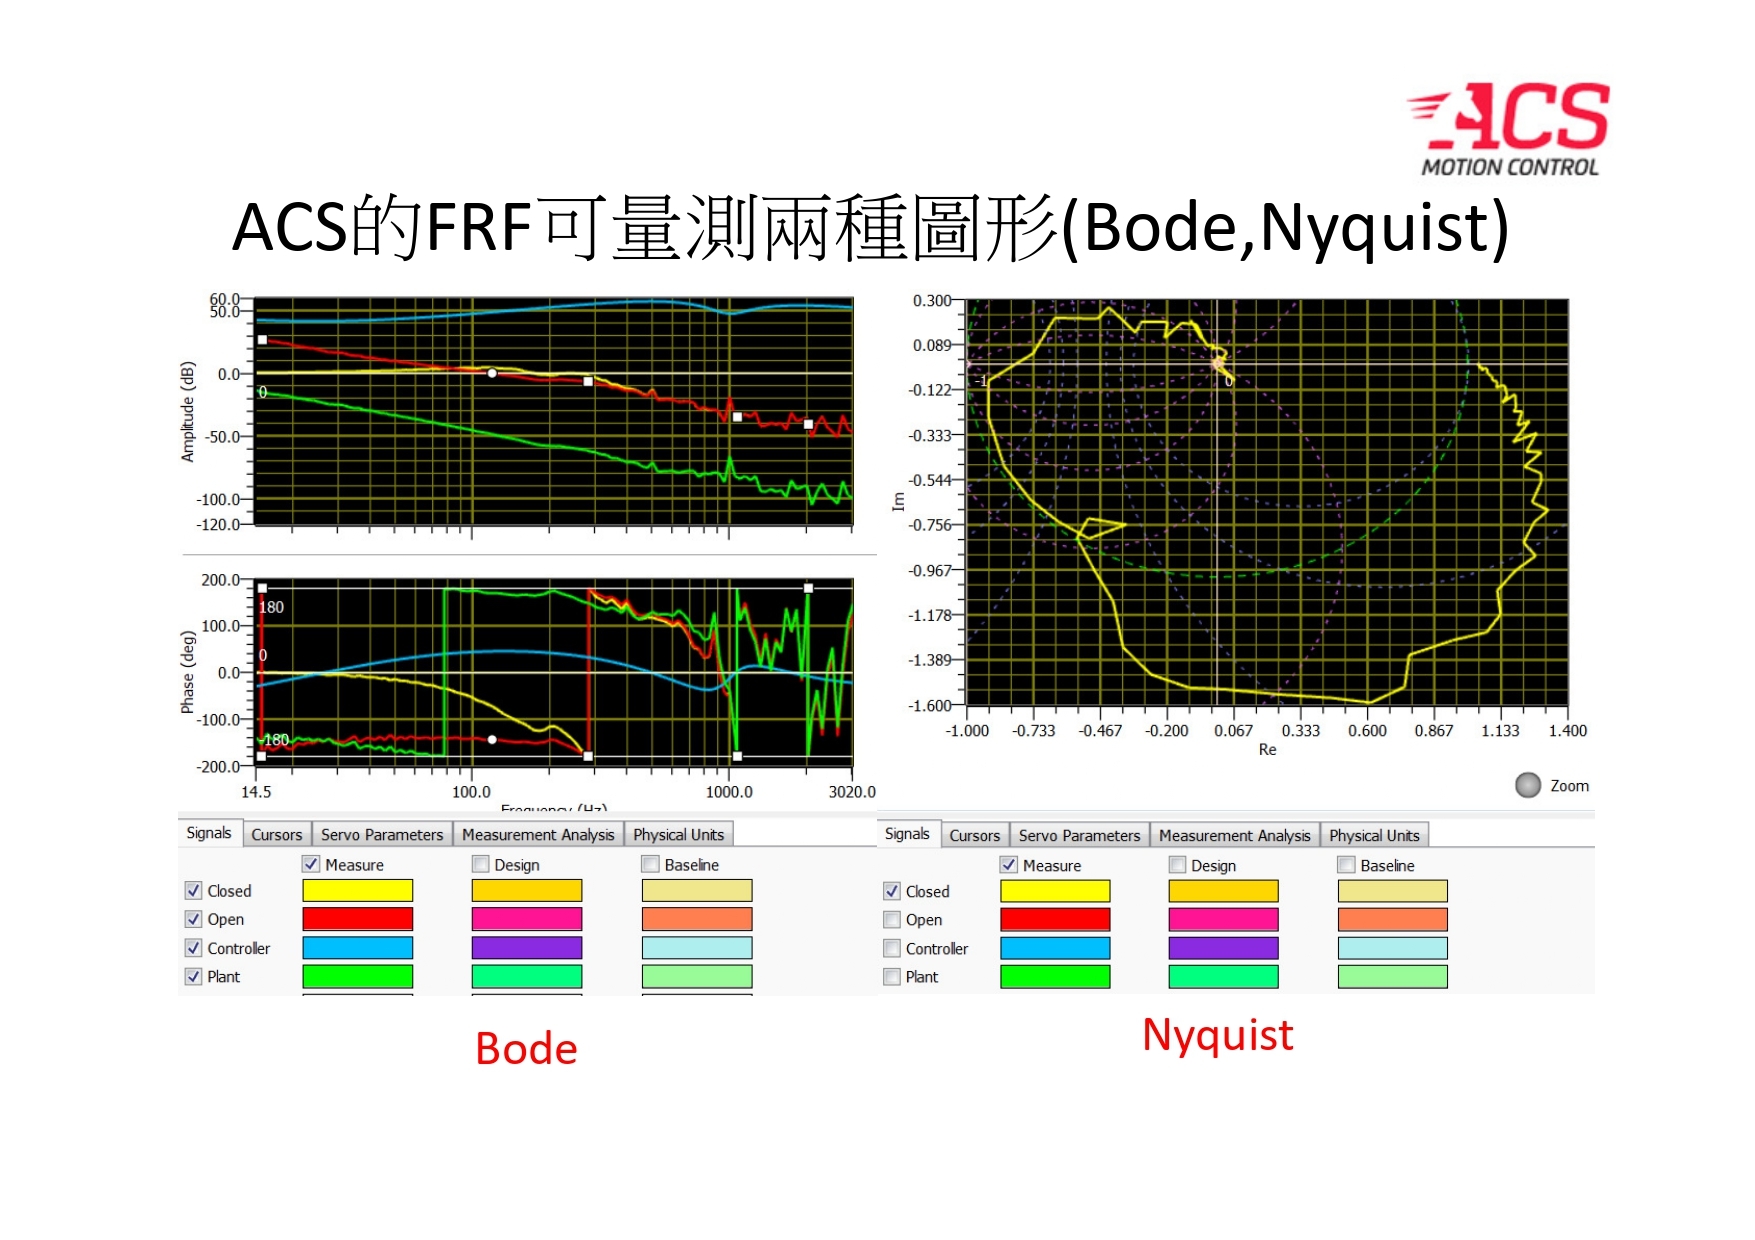This screenshot has width=1755, height=1240.
Task: Open the Cursors tab in Bode panel
Action: pyautogui.click(x=276, y=834)
